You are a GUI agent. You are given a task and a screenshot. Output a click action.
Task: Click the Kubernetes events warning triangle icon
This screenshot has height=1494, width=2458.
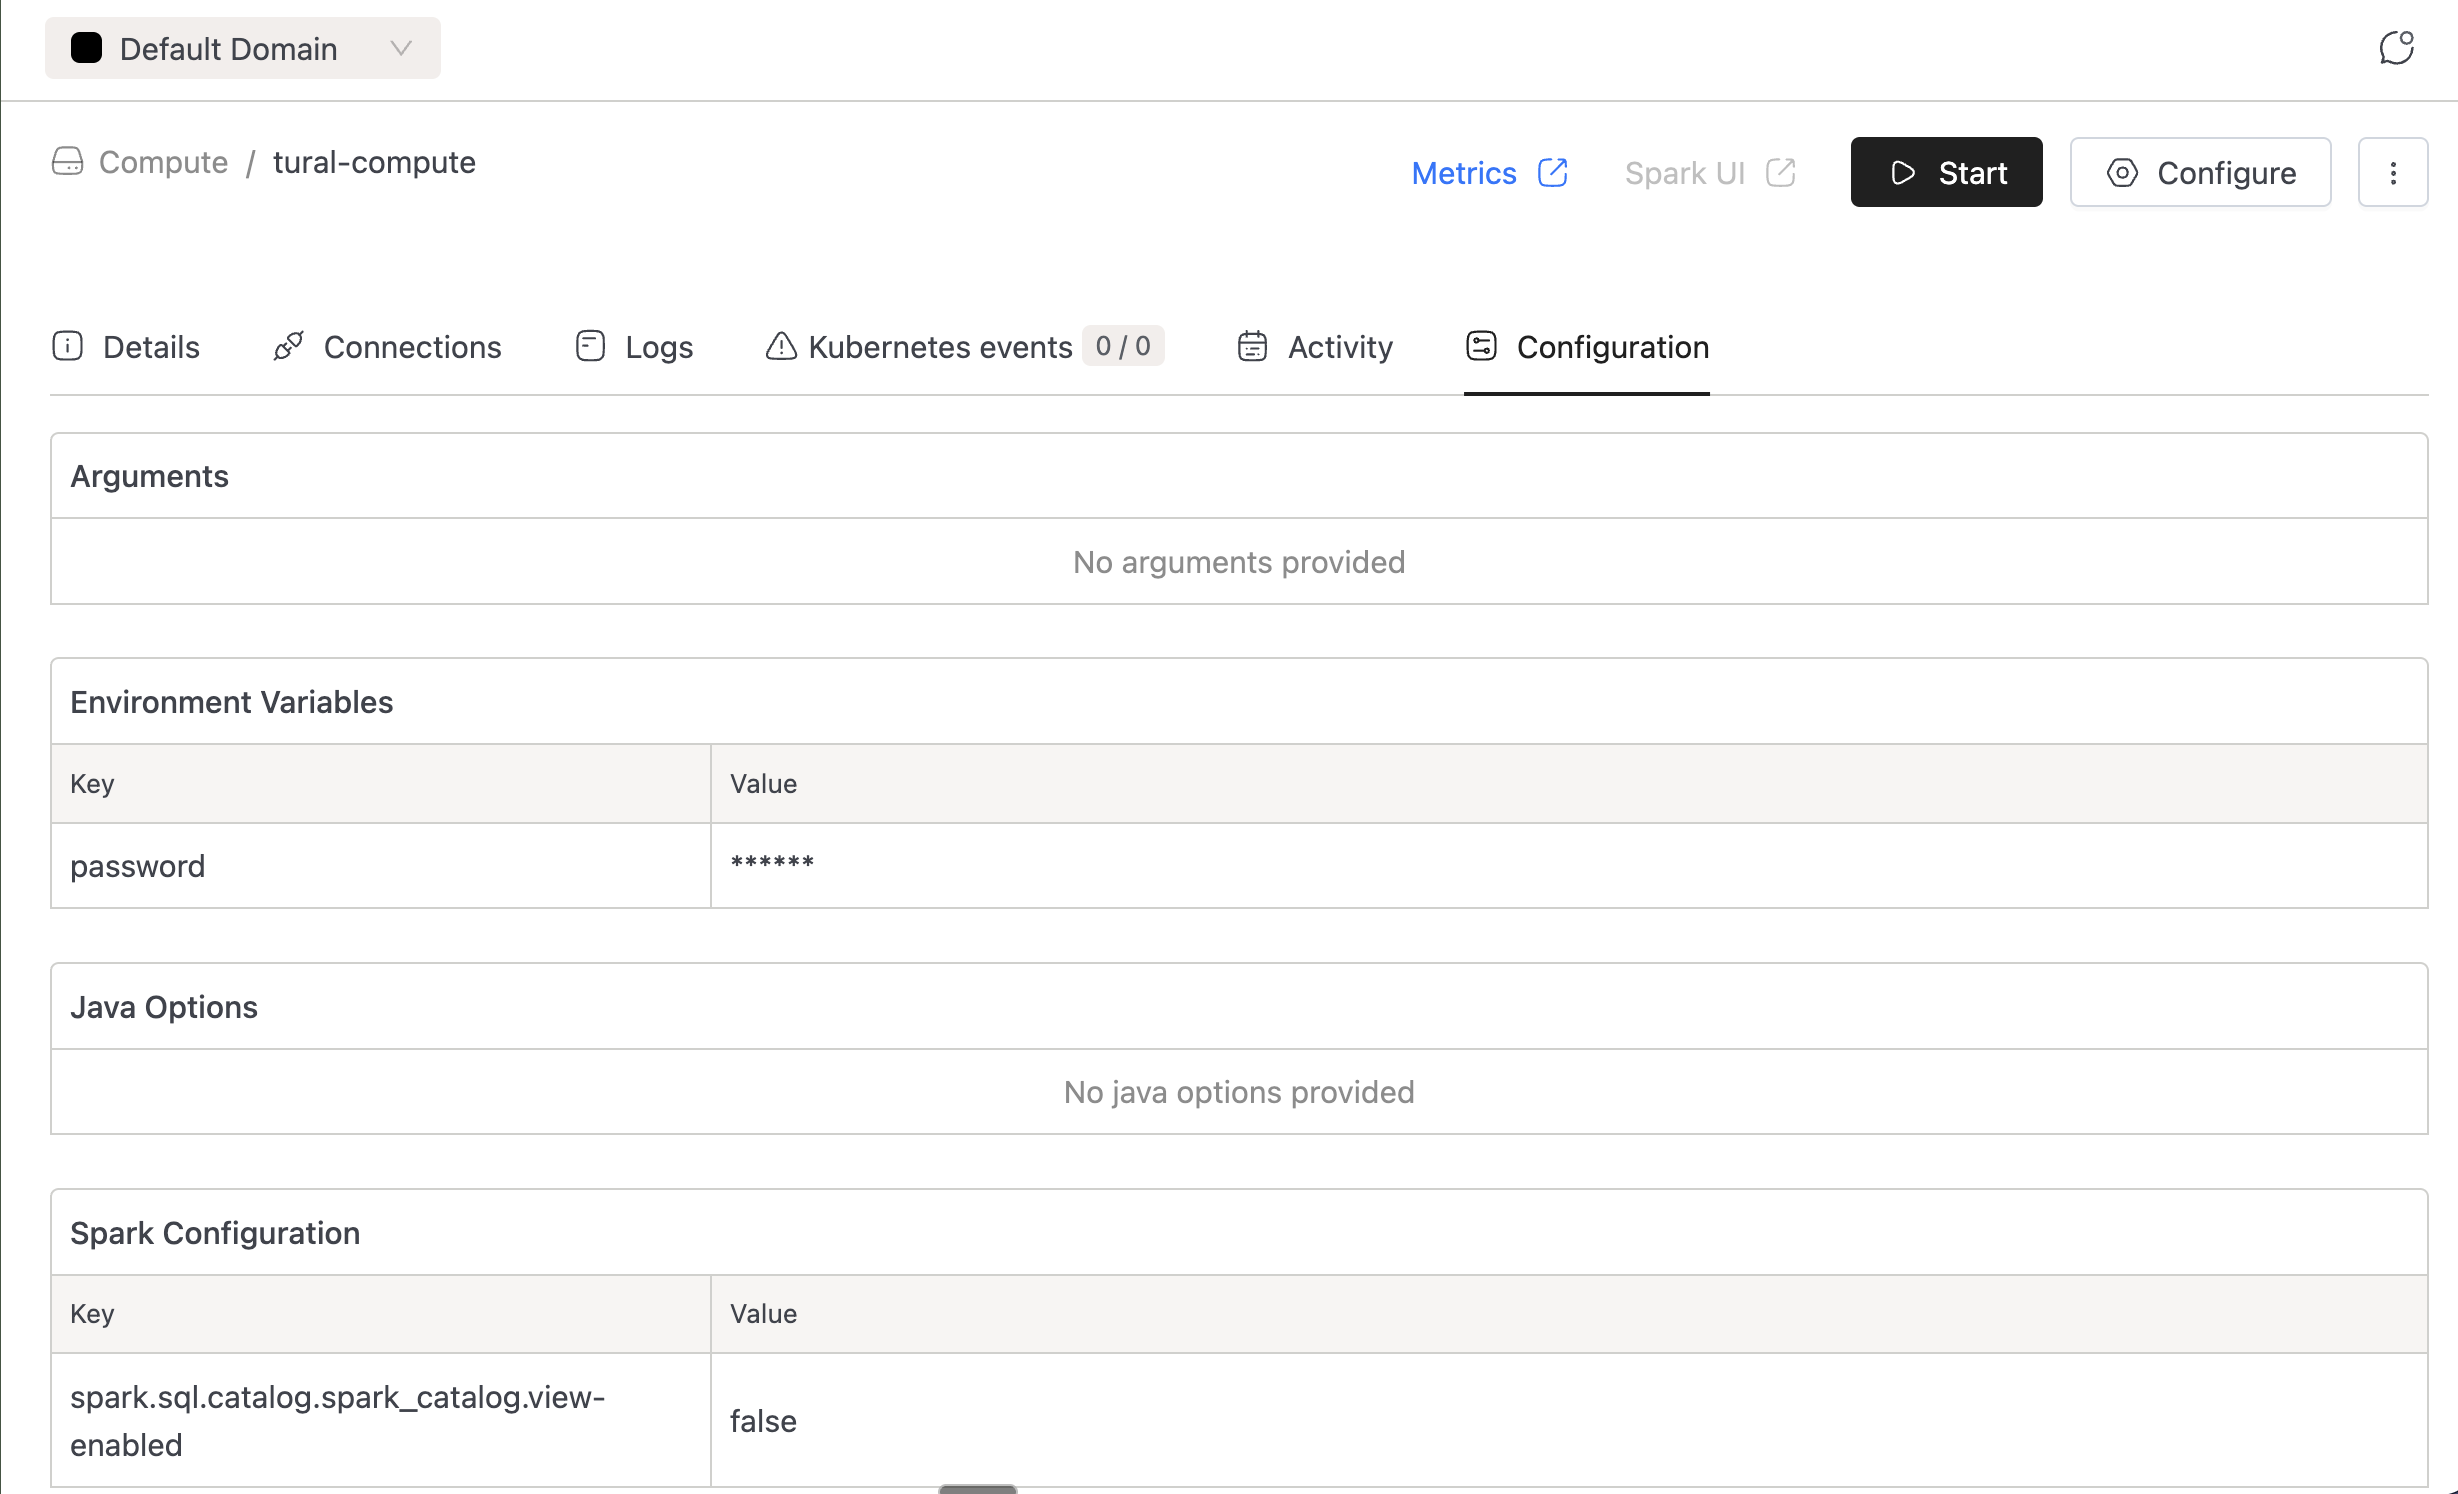point(780,347)
